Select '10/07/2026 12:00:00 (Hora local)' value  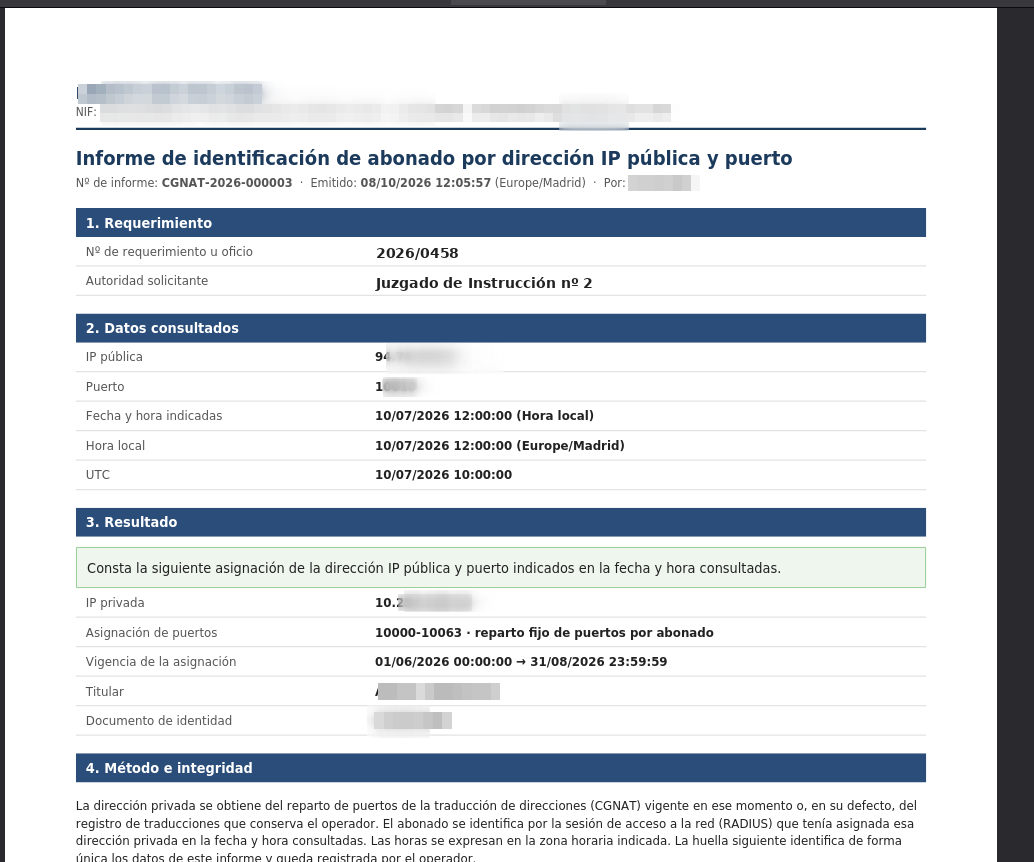click(x=484, y=416)
